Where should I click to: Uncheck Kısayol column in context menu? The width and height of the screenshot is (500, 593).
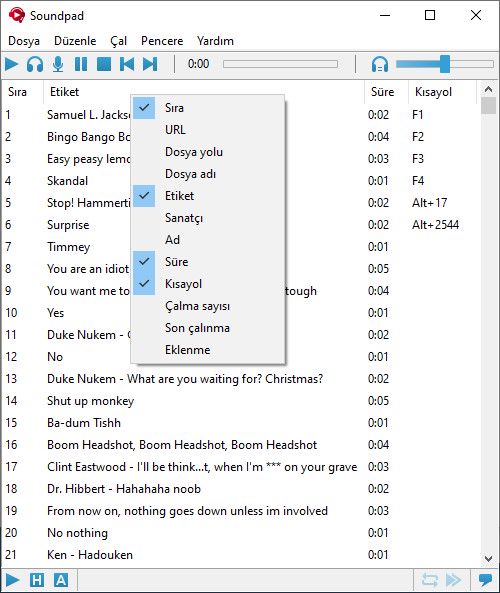[x=208, y=284]
